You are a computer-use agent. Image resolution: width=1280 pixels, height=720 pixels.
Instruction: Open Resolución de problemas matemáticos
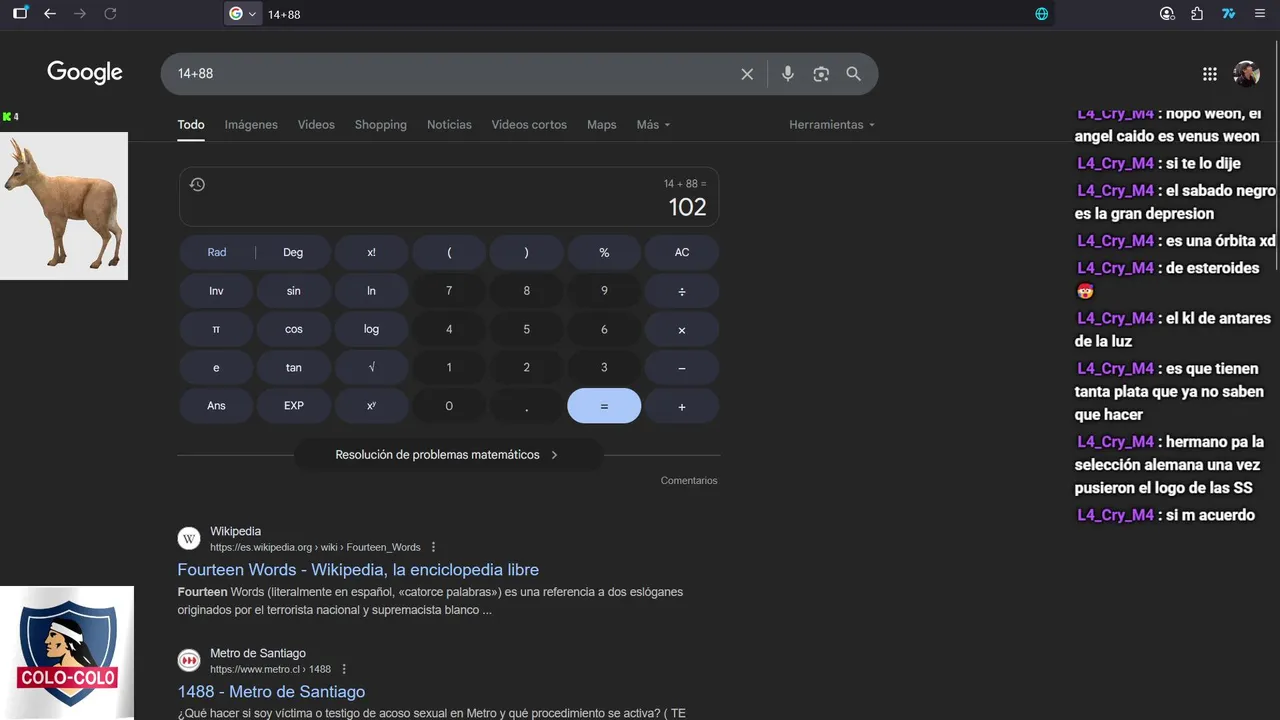pos(448,455)
